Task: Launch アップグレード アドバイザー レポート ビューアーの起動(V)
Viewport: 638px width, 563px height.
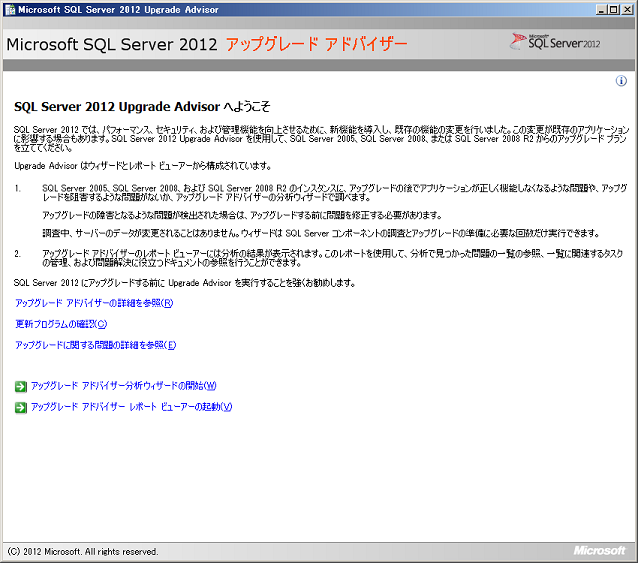Action: 131,407
